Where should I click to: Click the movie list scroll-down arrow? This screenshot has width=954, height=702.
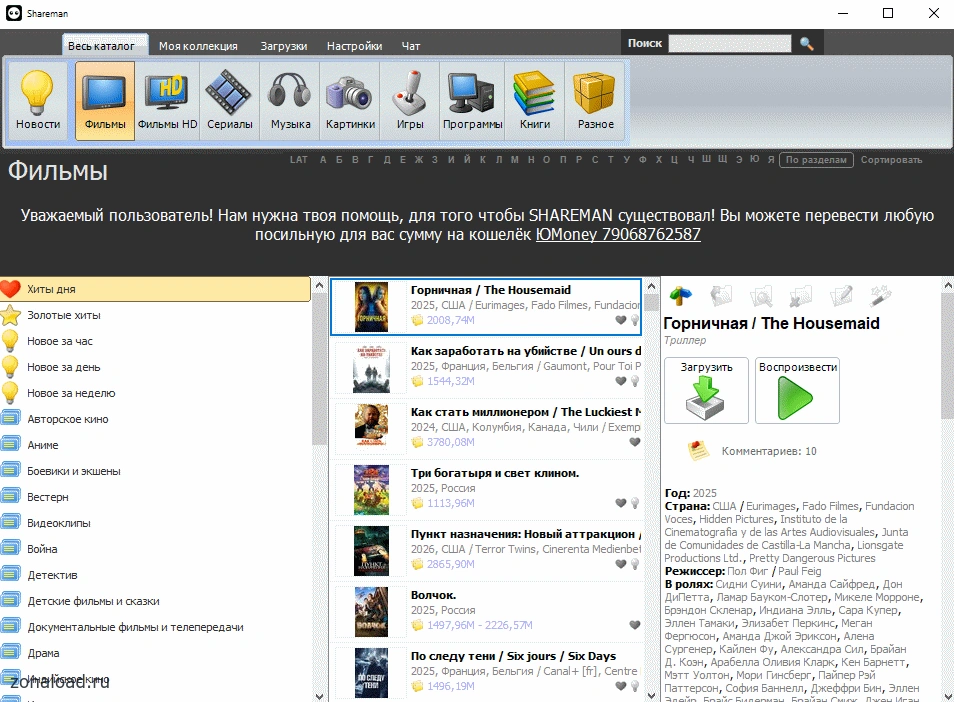pos(652,695)
